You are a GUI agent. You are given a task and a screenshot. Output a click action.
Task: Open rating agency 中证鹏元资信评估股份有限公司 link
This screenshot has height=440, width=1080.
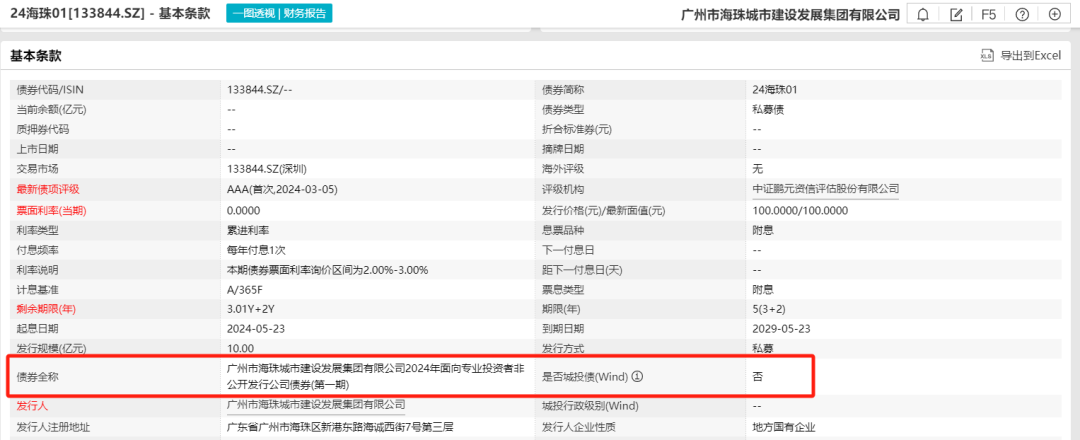click(826, 189)
